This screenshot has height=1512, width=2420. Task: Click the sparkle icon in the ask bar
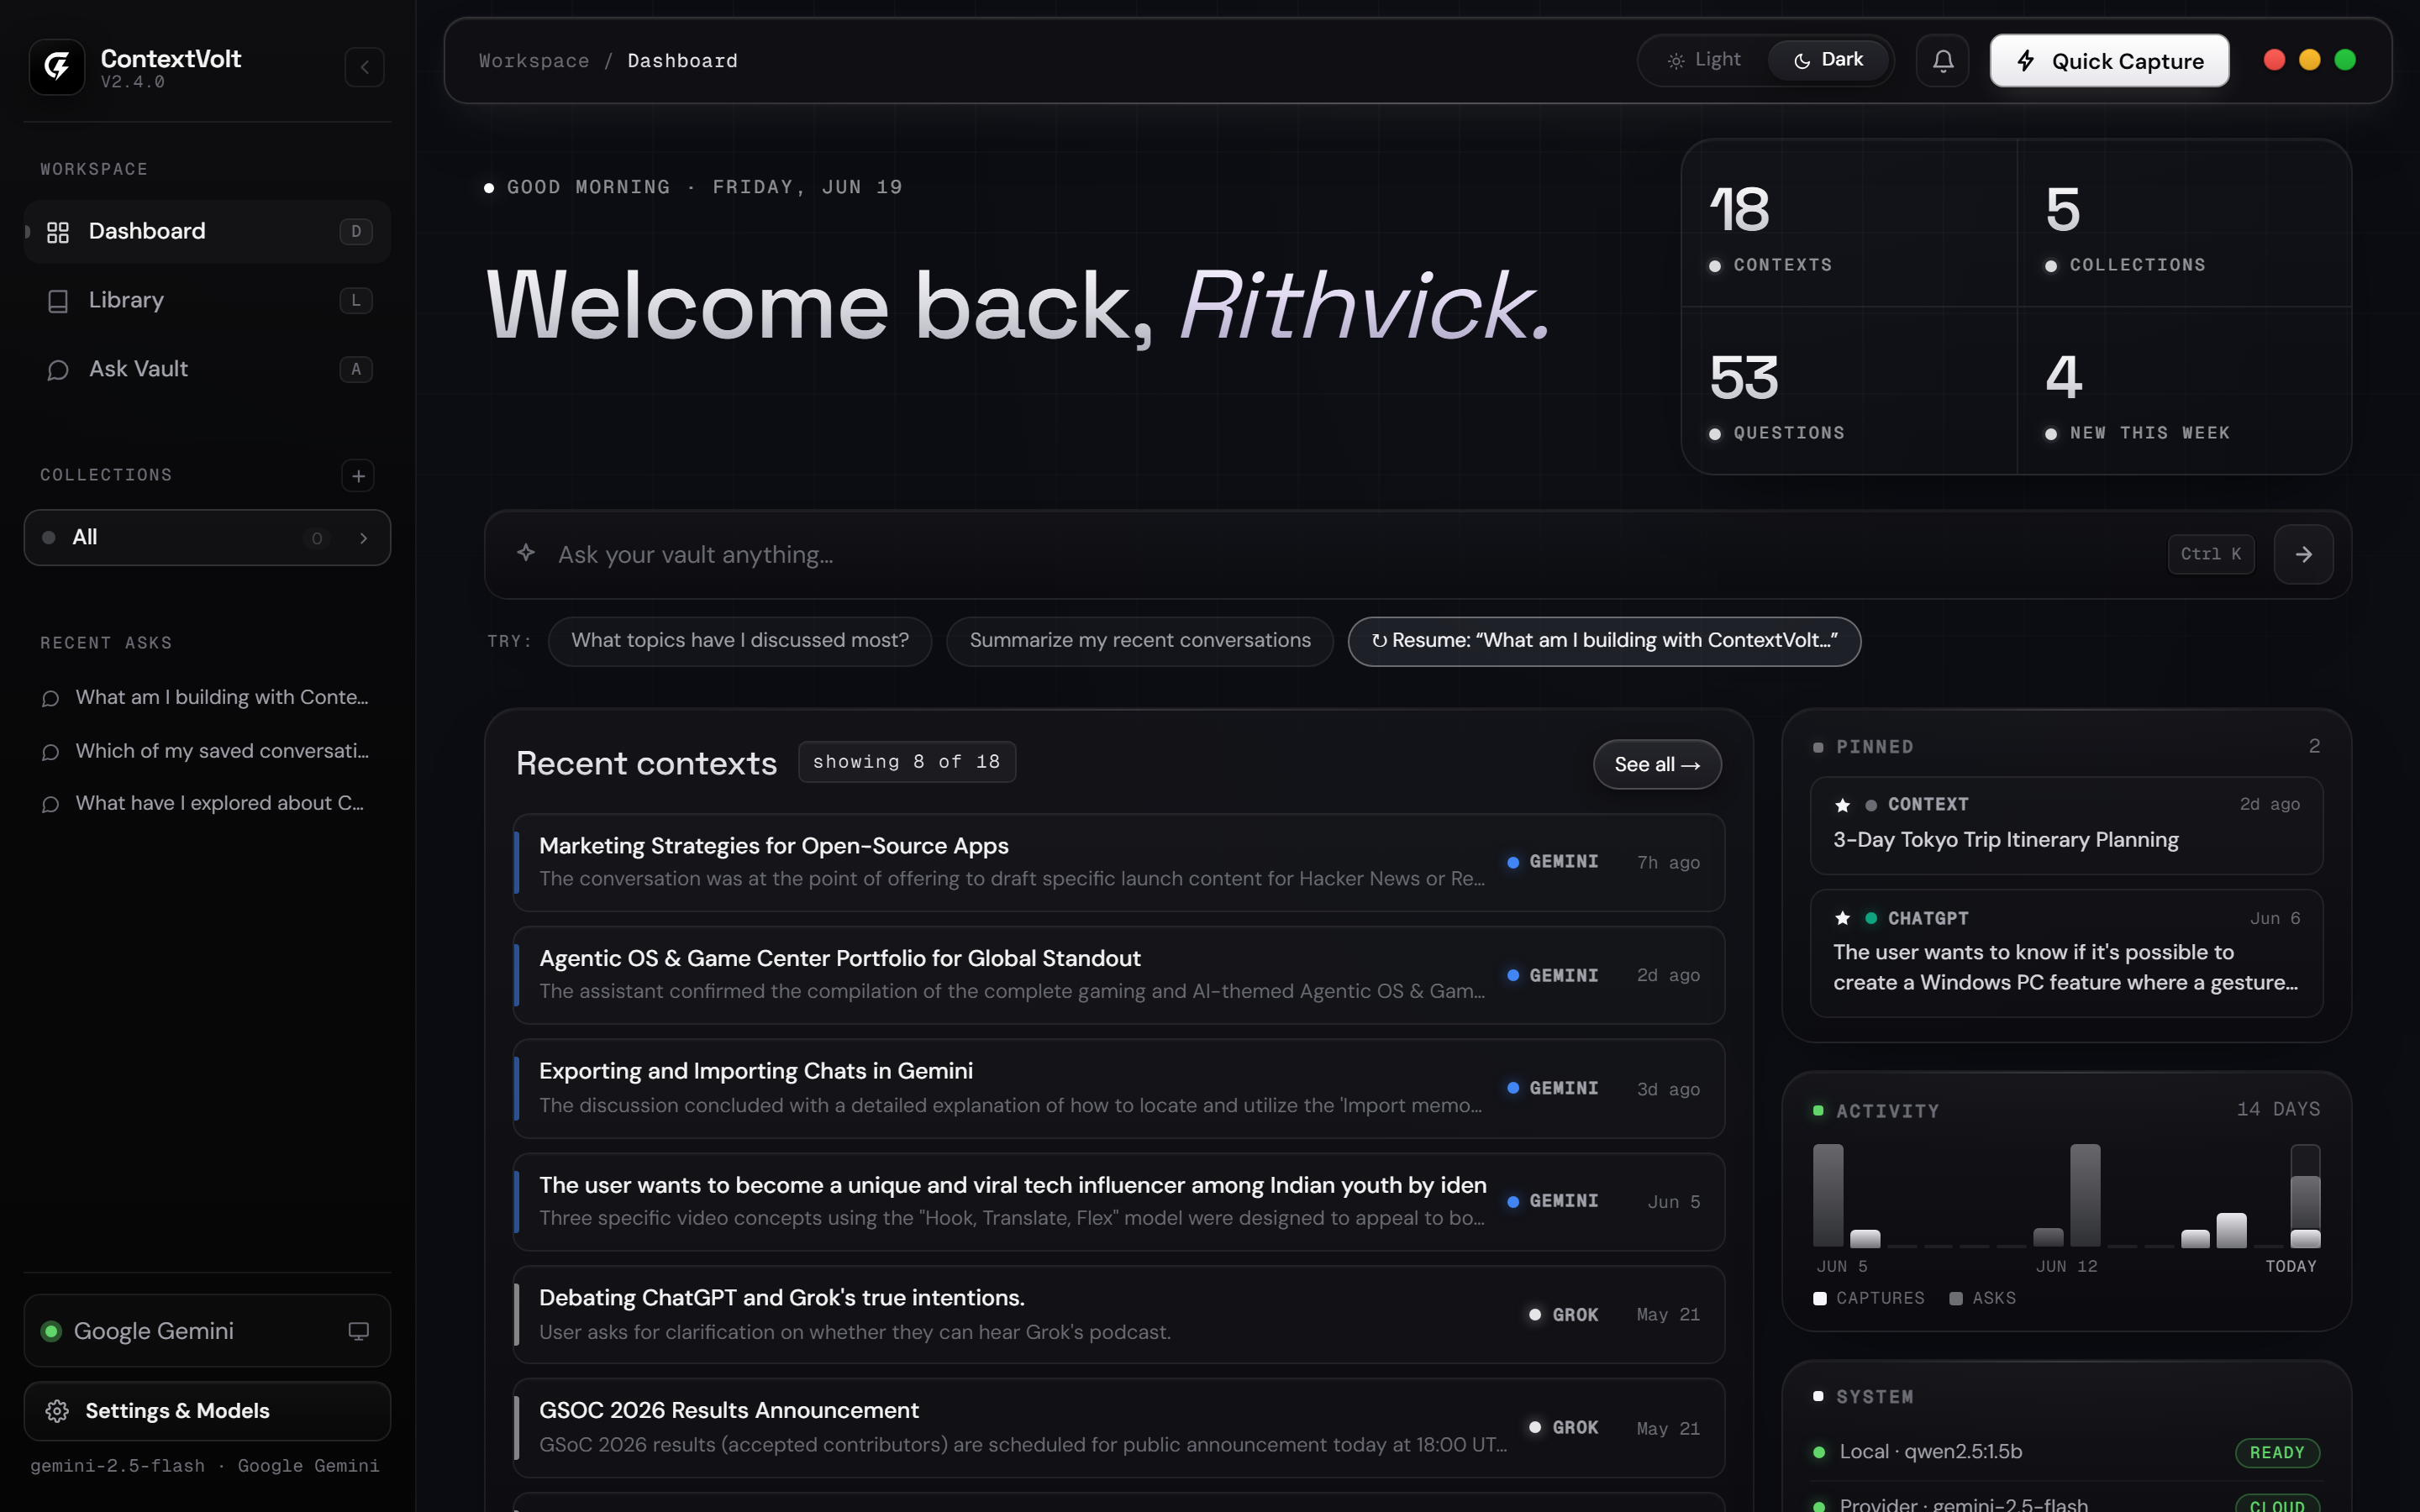526,553
